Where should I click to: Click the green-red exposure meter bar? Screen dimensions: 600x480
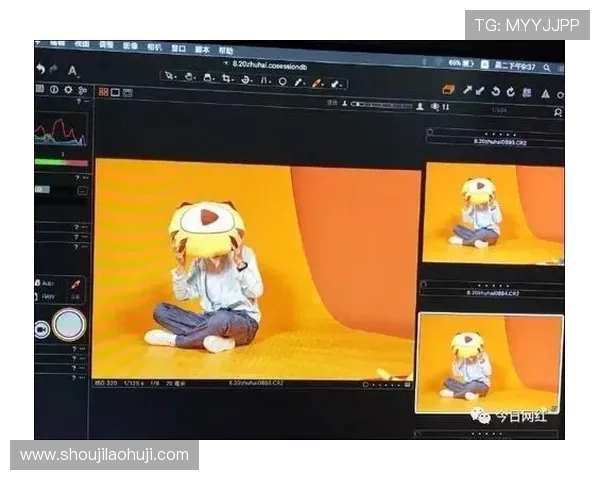(61, 163)
